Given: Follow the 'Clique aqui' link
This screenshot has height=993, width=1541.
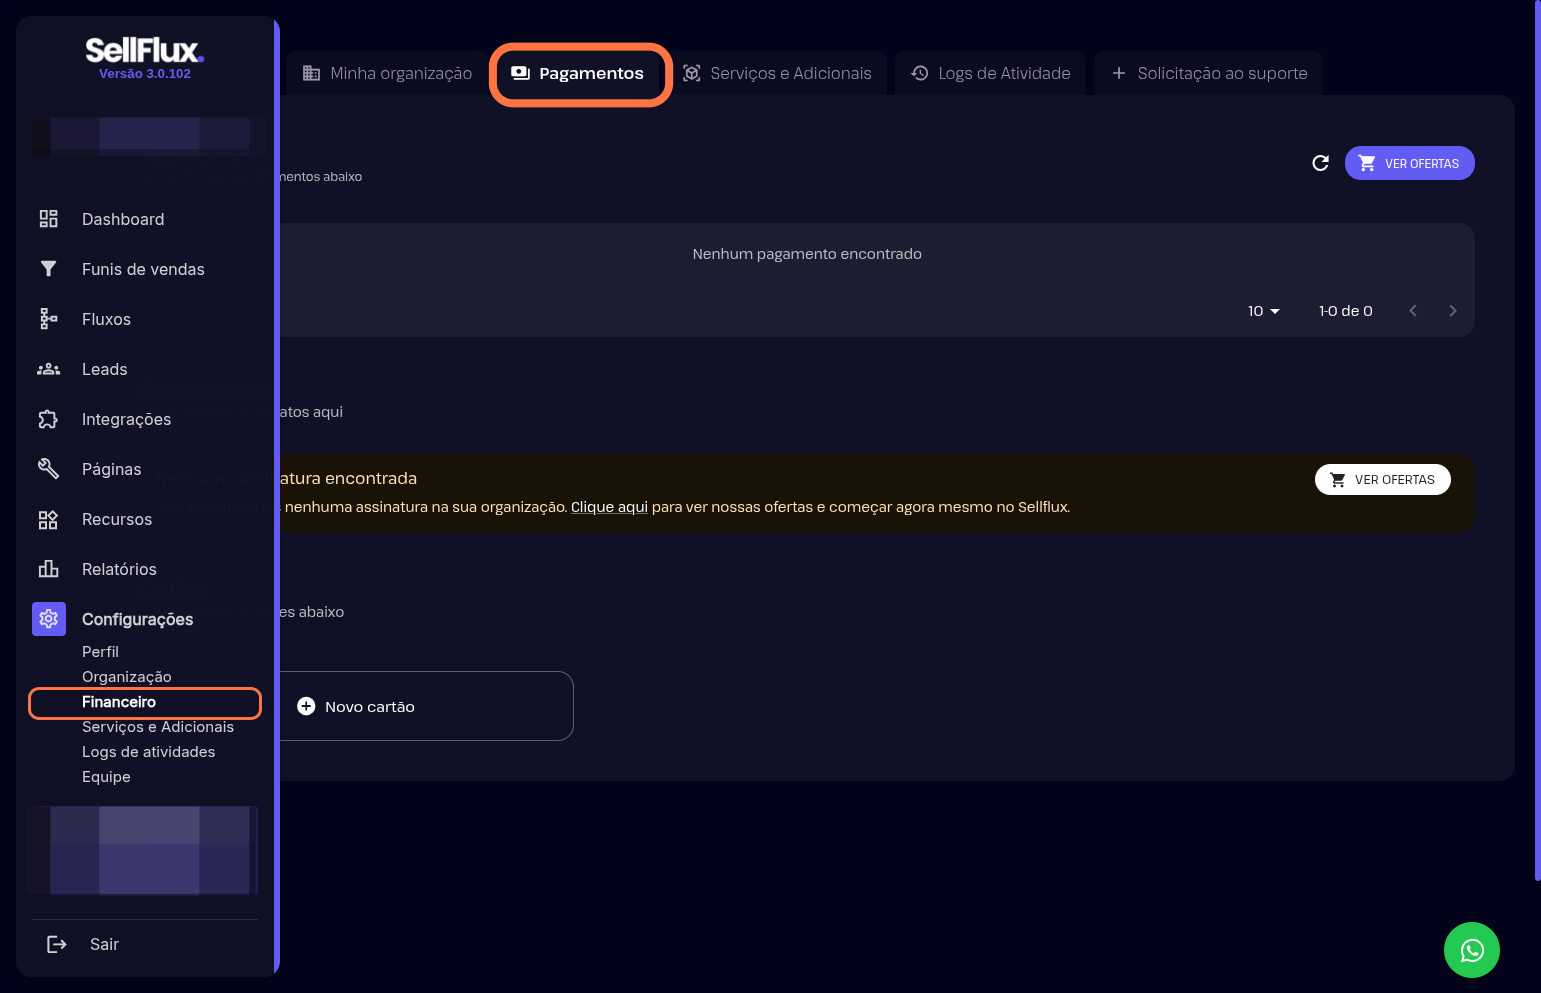Looking at the screenshot, I should (609, 507).
